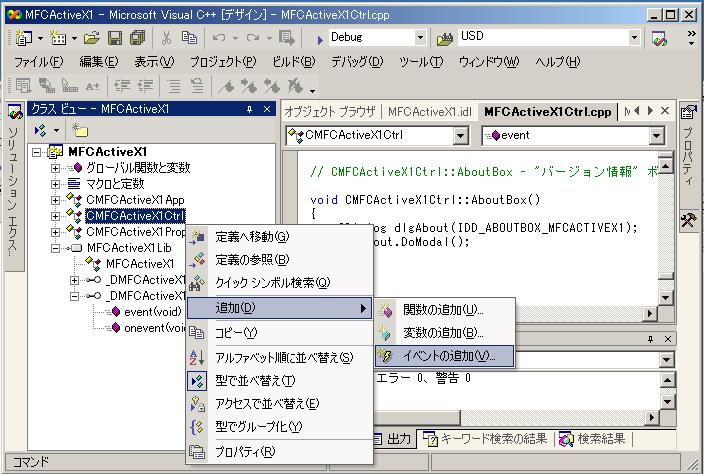Click the increase indent toolbar icon
The width and height of the screenshot is (704, 474).
[145, 85]
